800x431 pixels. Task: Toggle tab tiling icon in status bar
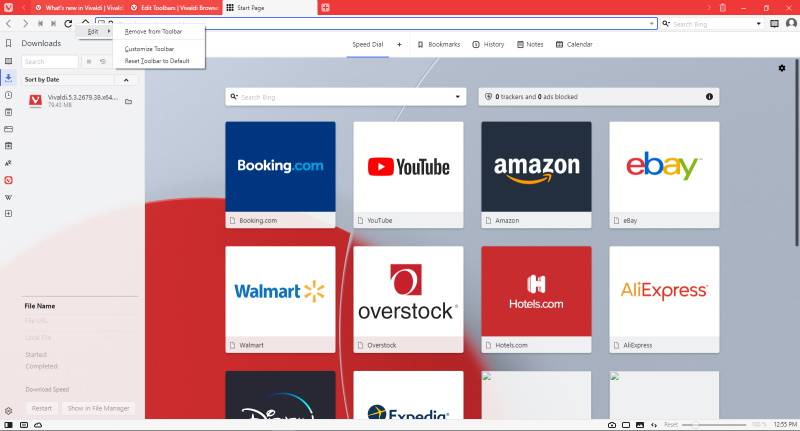click(23, 424)
